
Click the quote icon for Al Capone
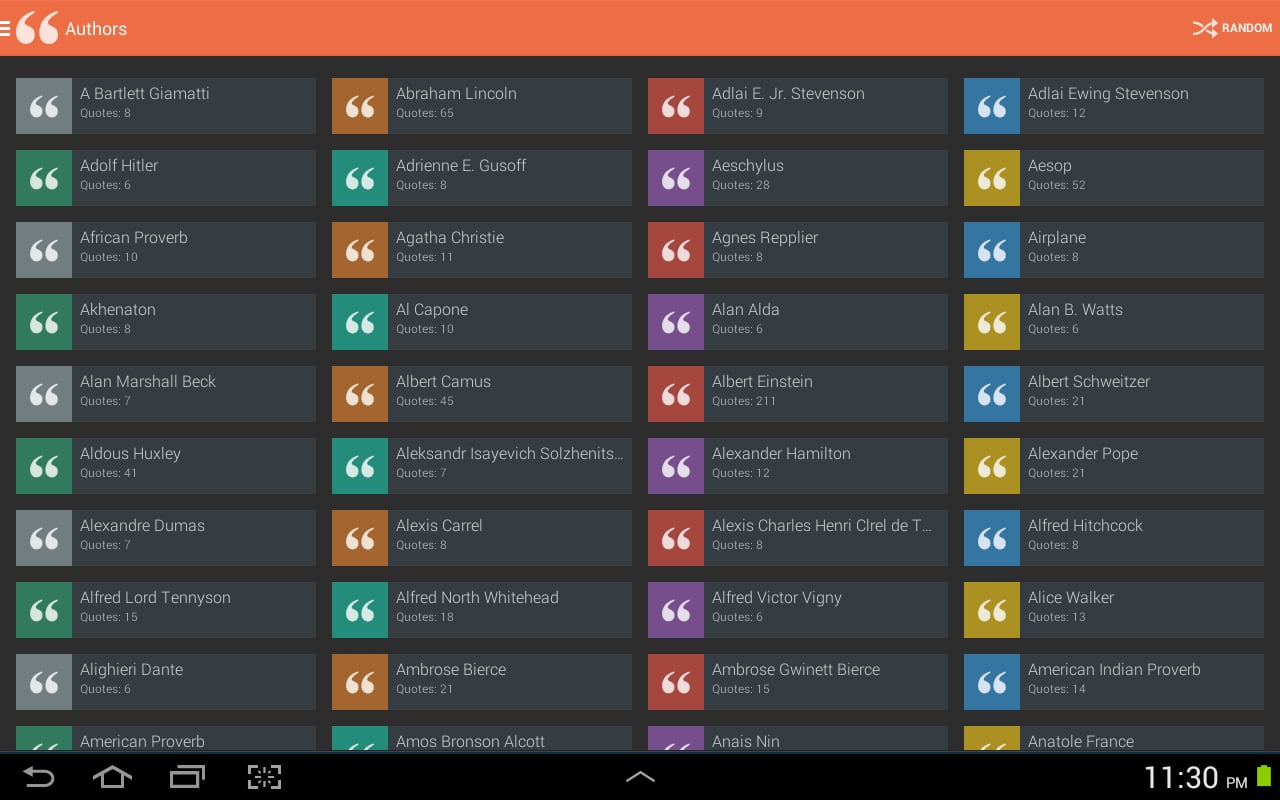pos(360,322)
